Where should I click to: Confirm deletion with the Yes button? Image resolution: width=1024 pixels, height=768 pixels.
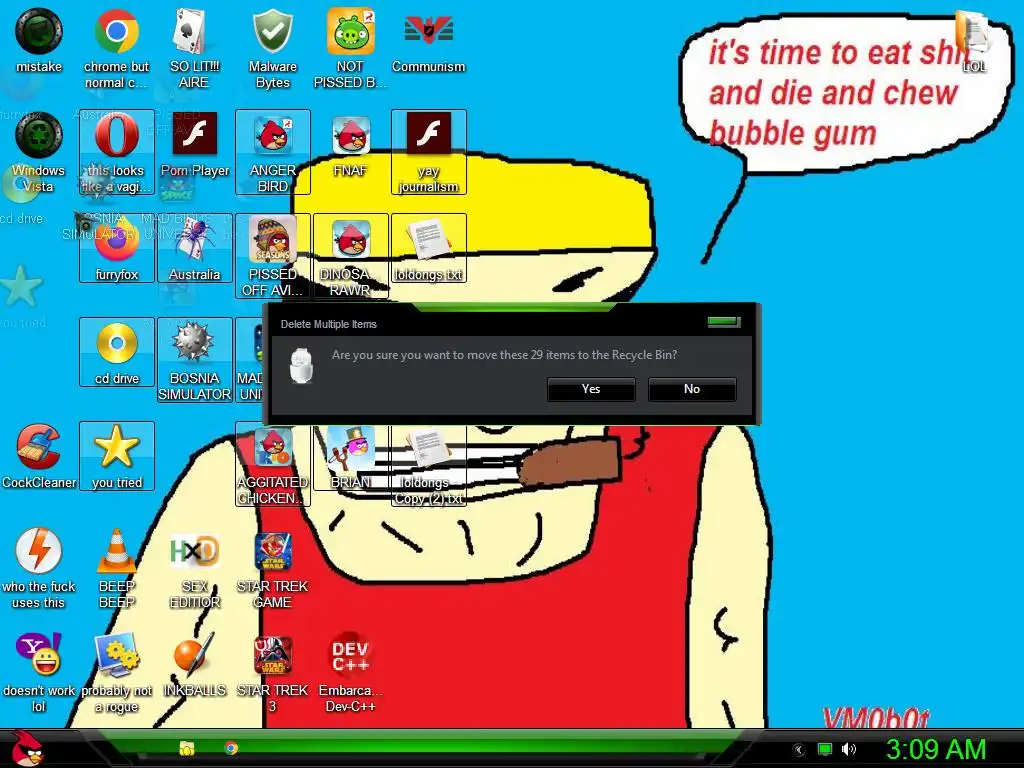tap(591, 389)
